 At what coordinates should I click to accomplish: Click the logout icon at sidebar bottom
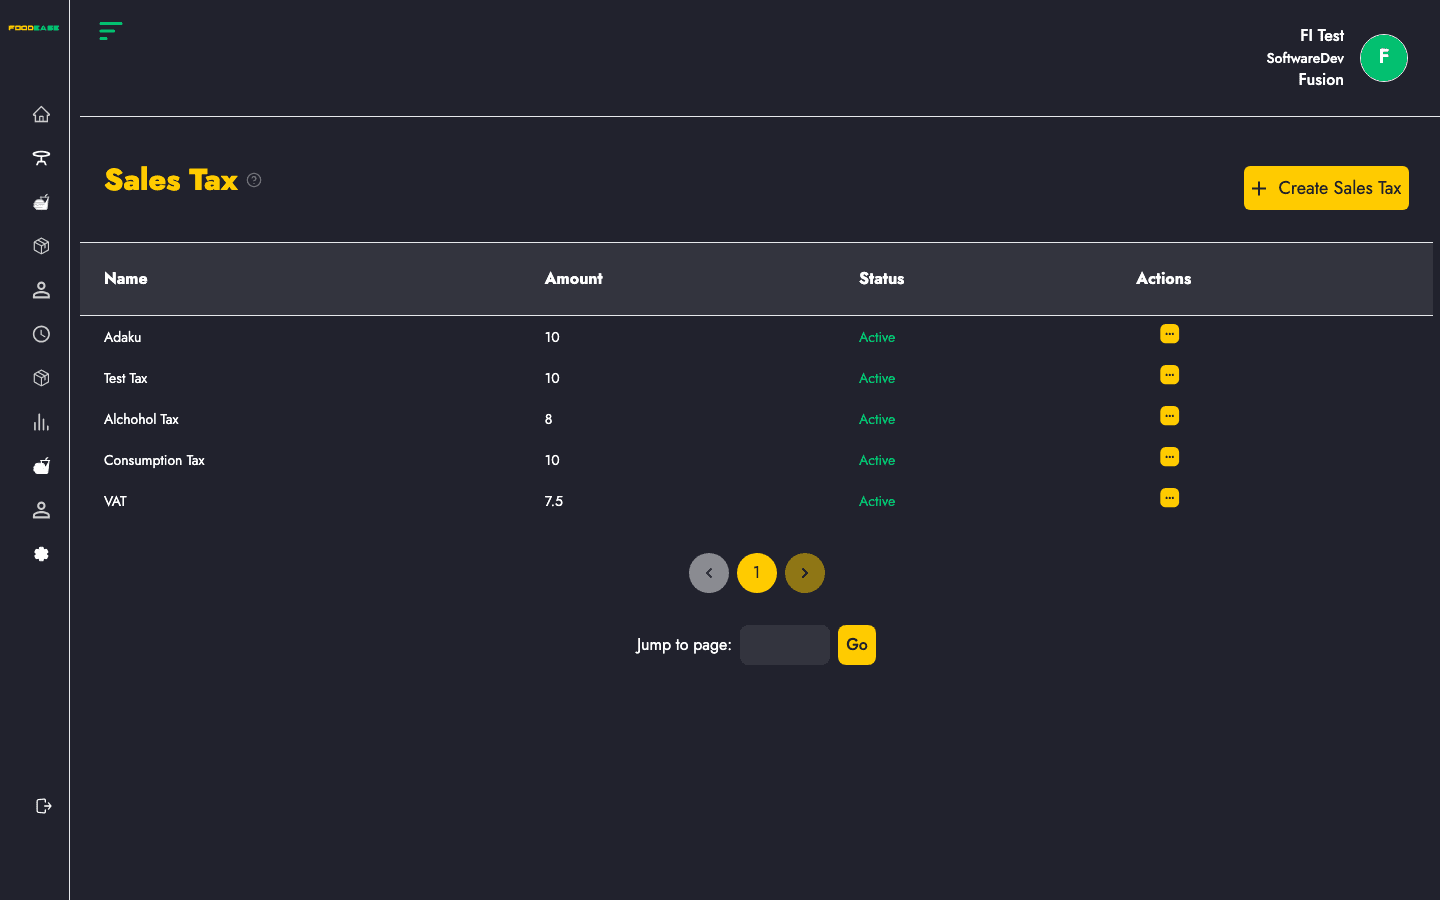click(43, 806)
